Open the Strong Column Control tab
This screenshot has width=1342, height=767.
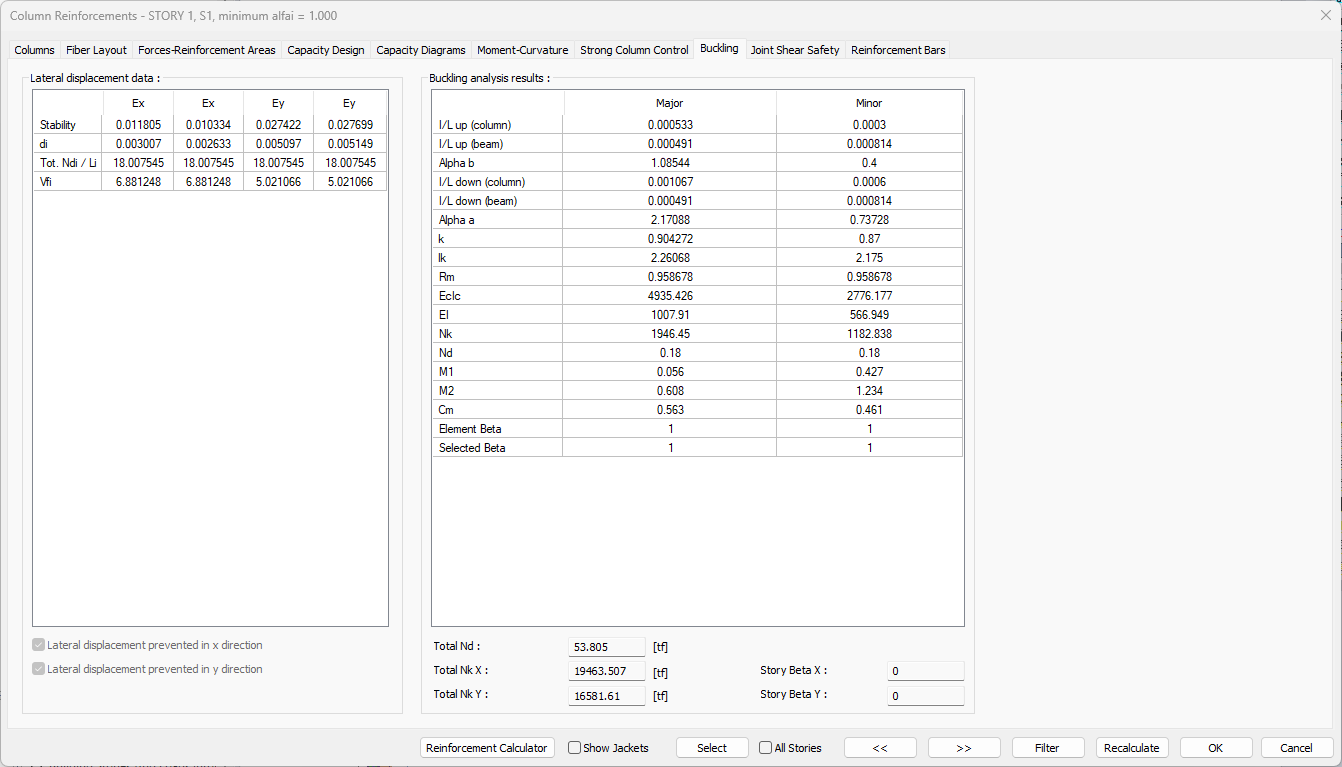click(634, 50)
